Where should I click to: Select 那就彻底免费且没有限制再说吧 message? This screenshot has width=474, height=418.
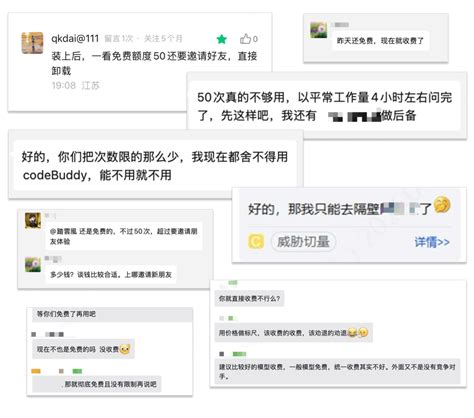[x=97, y=384]
